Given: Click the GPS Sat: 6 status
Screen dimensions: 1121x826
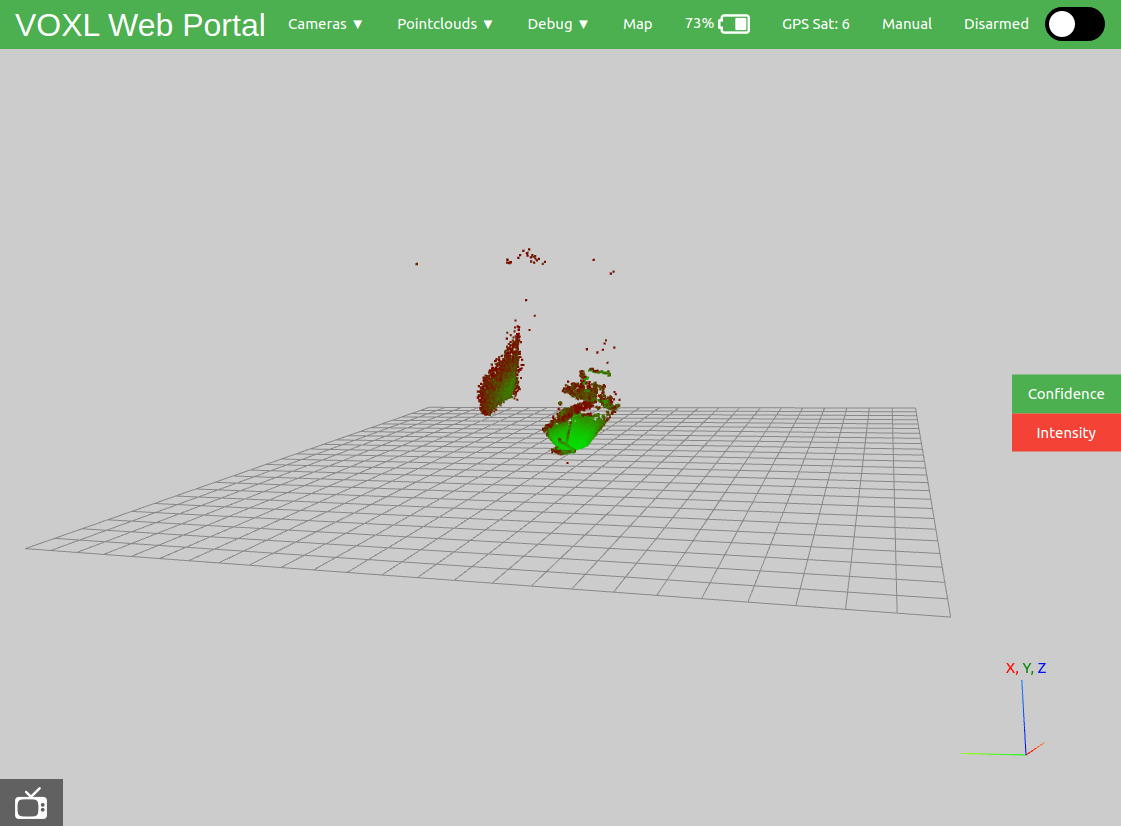Looking at the screenshot, I should pyautogui.click(x=816, y=24).
